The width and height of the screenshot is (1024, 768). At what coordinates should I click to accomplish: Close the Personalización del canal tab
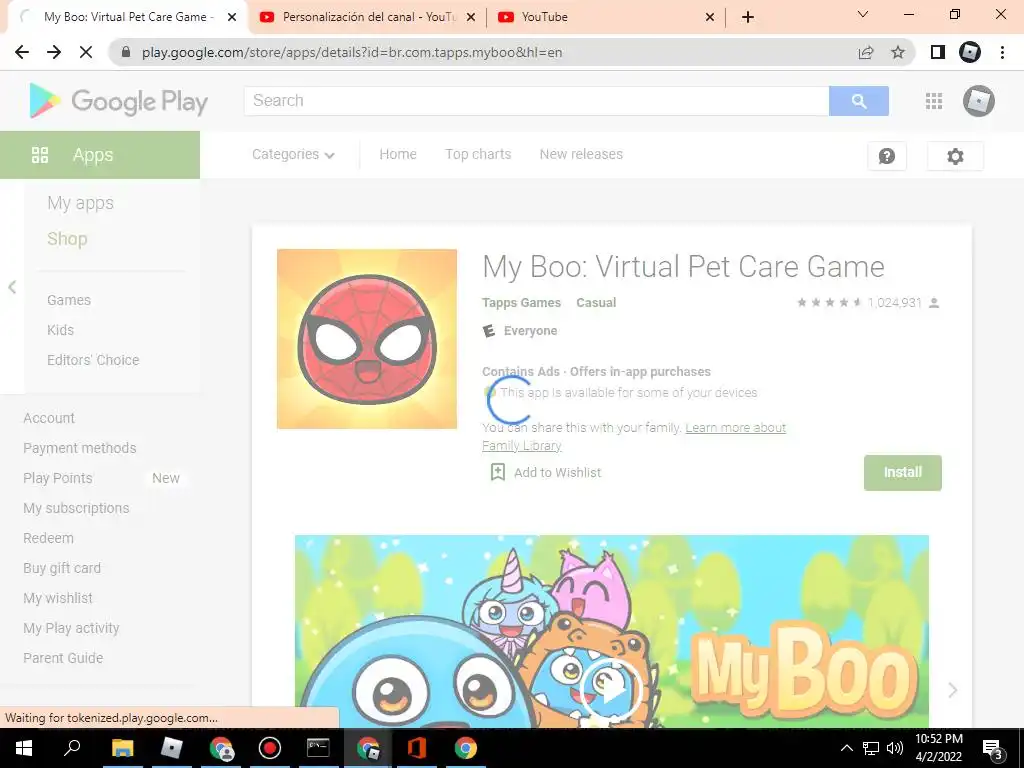(x=471, y=17)
